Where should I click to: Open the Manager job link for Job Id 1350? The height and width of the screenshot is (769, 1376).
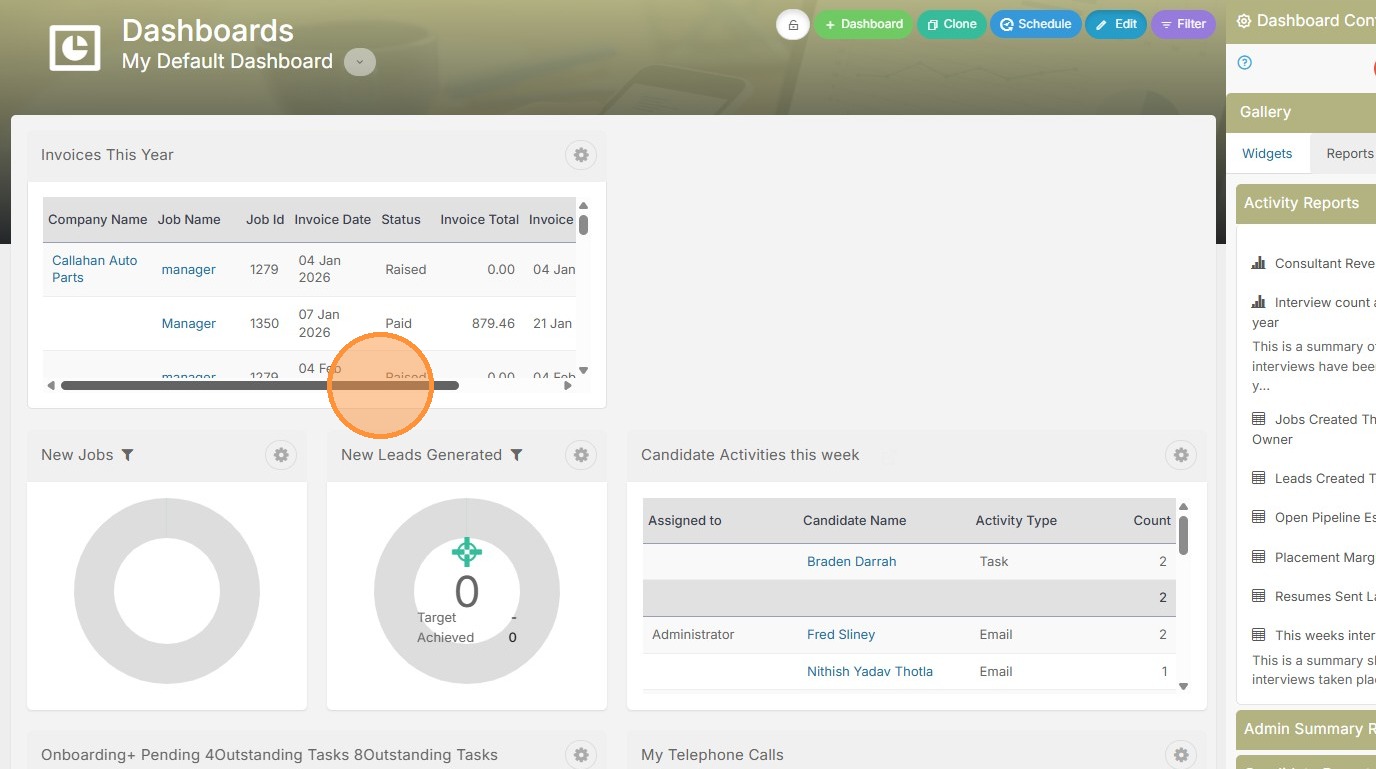[189, 324]
